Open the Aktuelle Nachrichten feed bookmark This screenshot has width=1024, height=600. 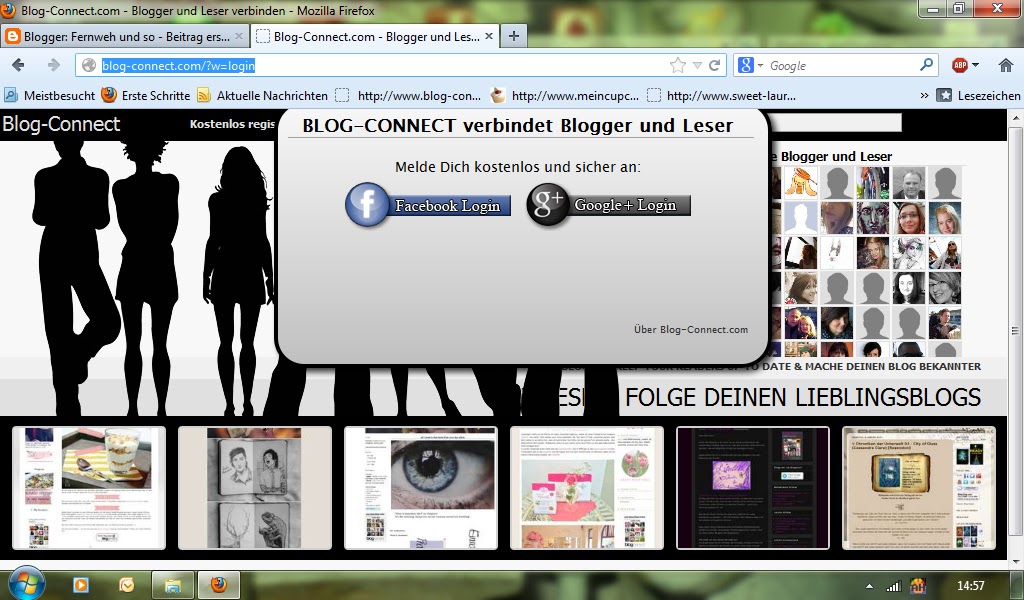[263, 95]
